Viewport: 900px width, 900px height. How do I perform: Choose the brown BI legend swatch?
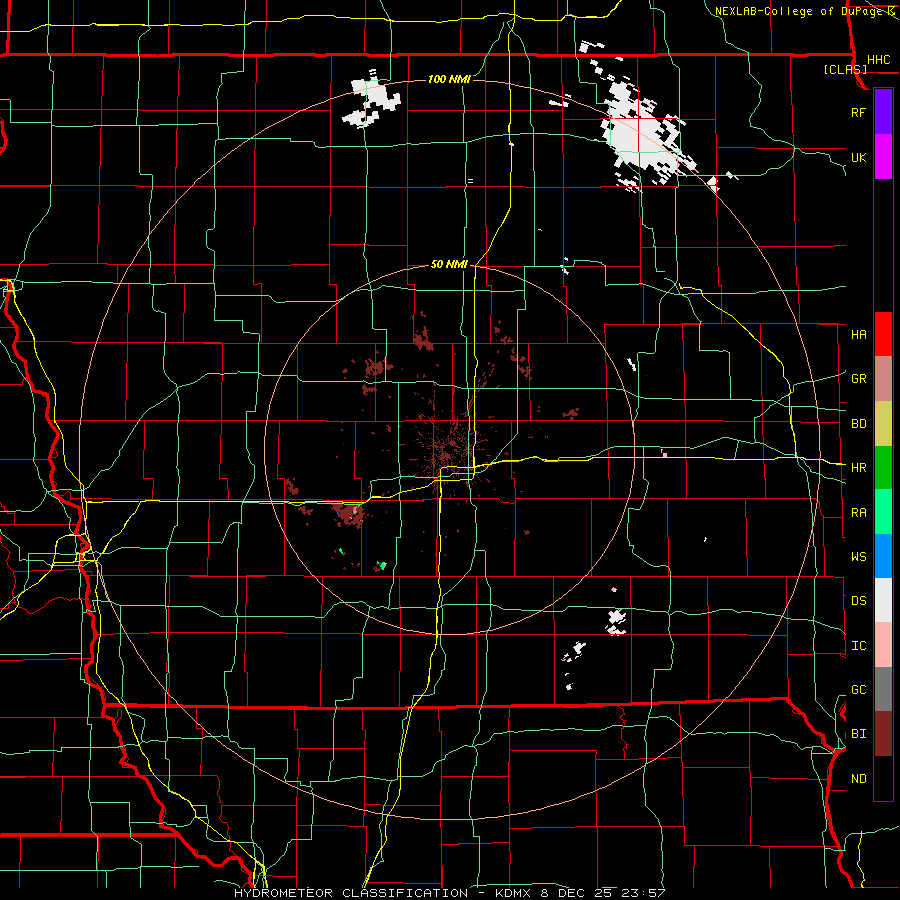(x=883, y=734)
